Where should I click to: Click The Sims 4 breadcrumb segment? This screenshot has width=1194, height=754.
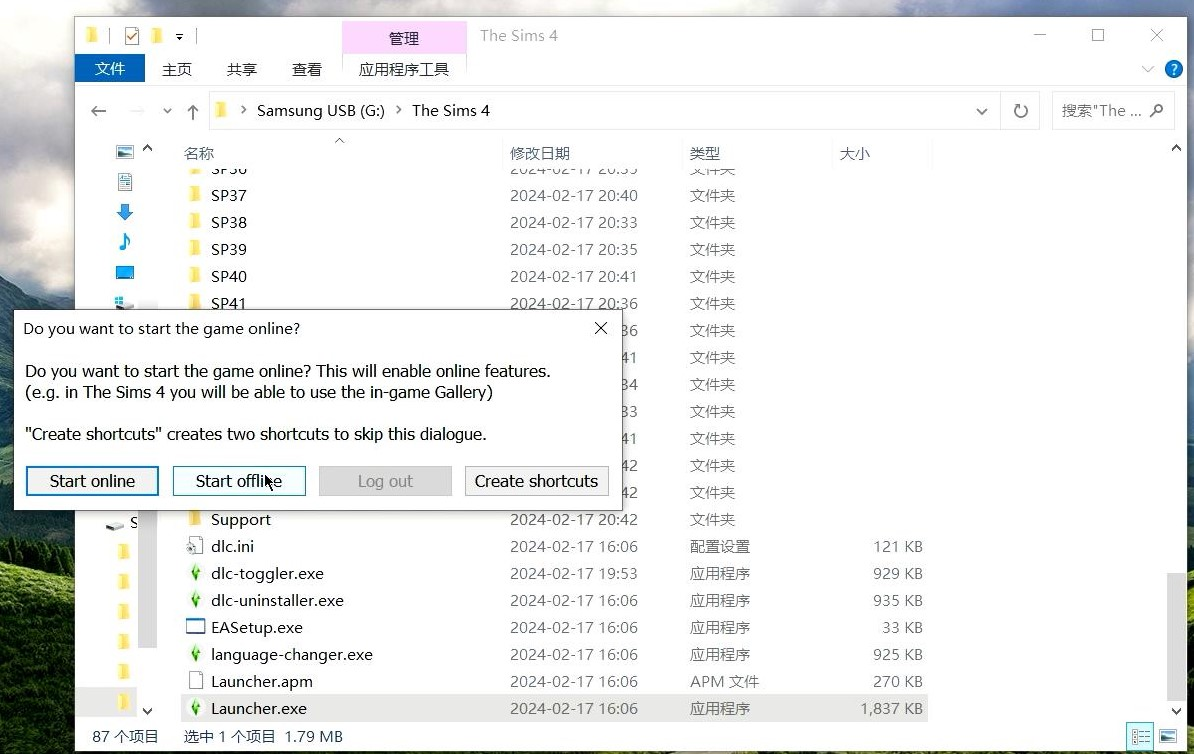451,111
